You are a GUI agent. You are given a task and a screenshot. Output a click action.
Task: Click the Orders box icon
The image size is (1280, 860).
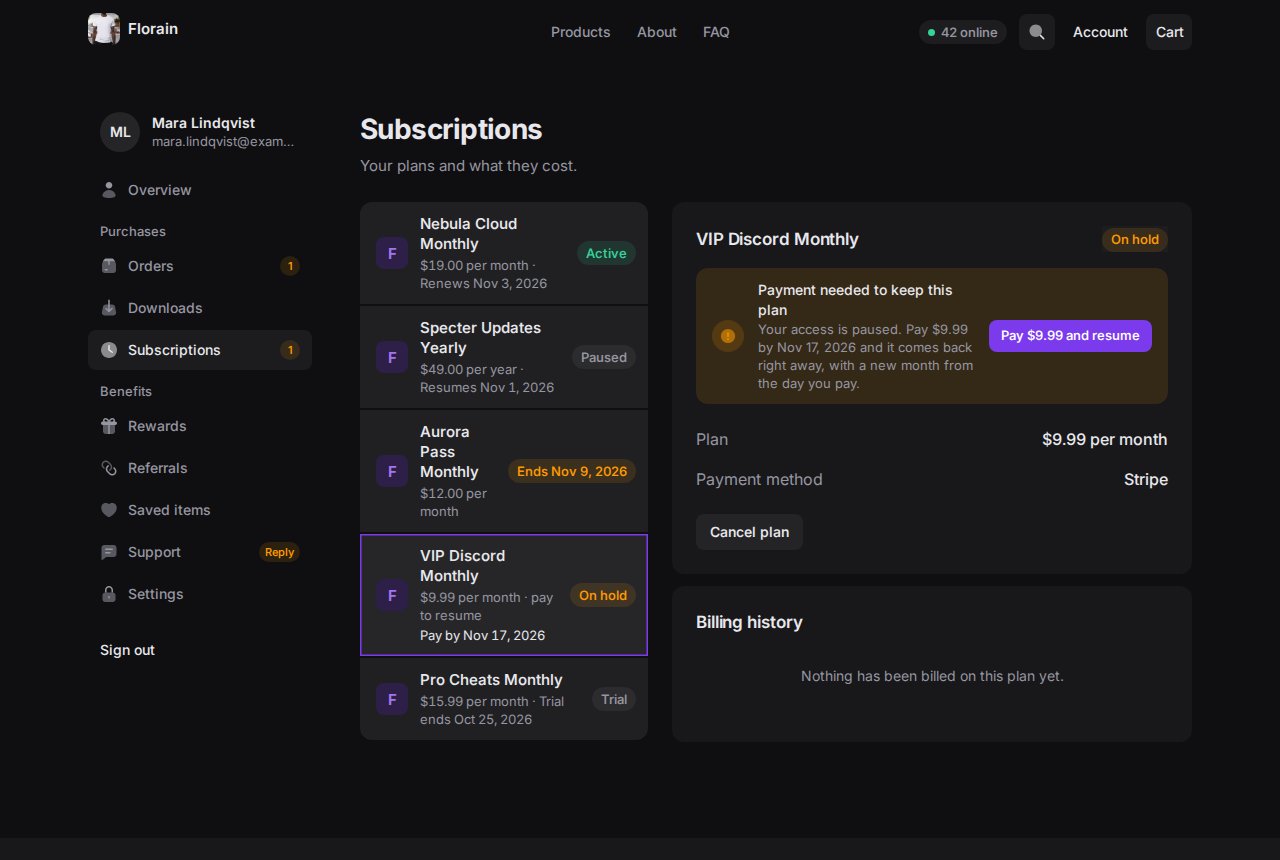coord(109,266)
